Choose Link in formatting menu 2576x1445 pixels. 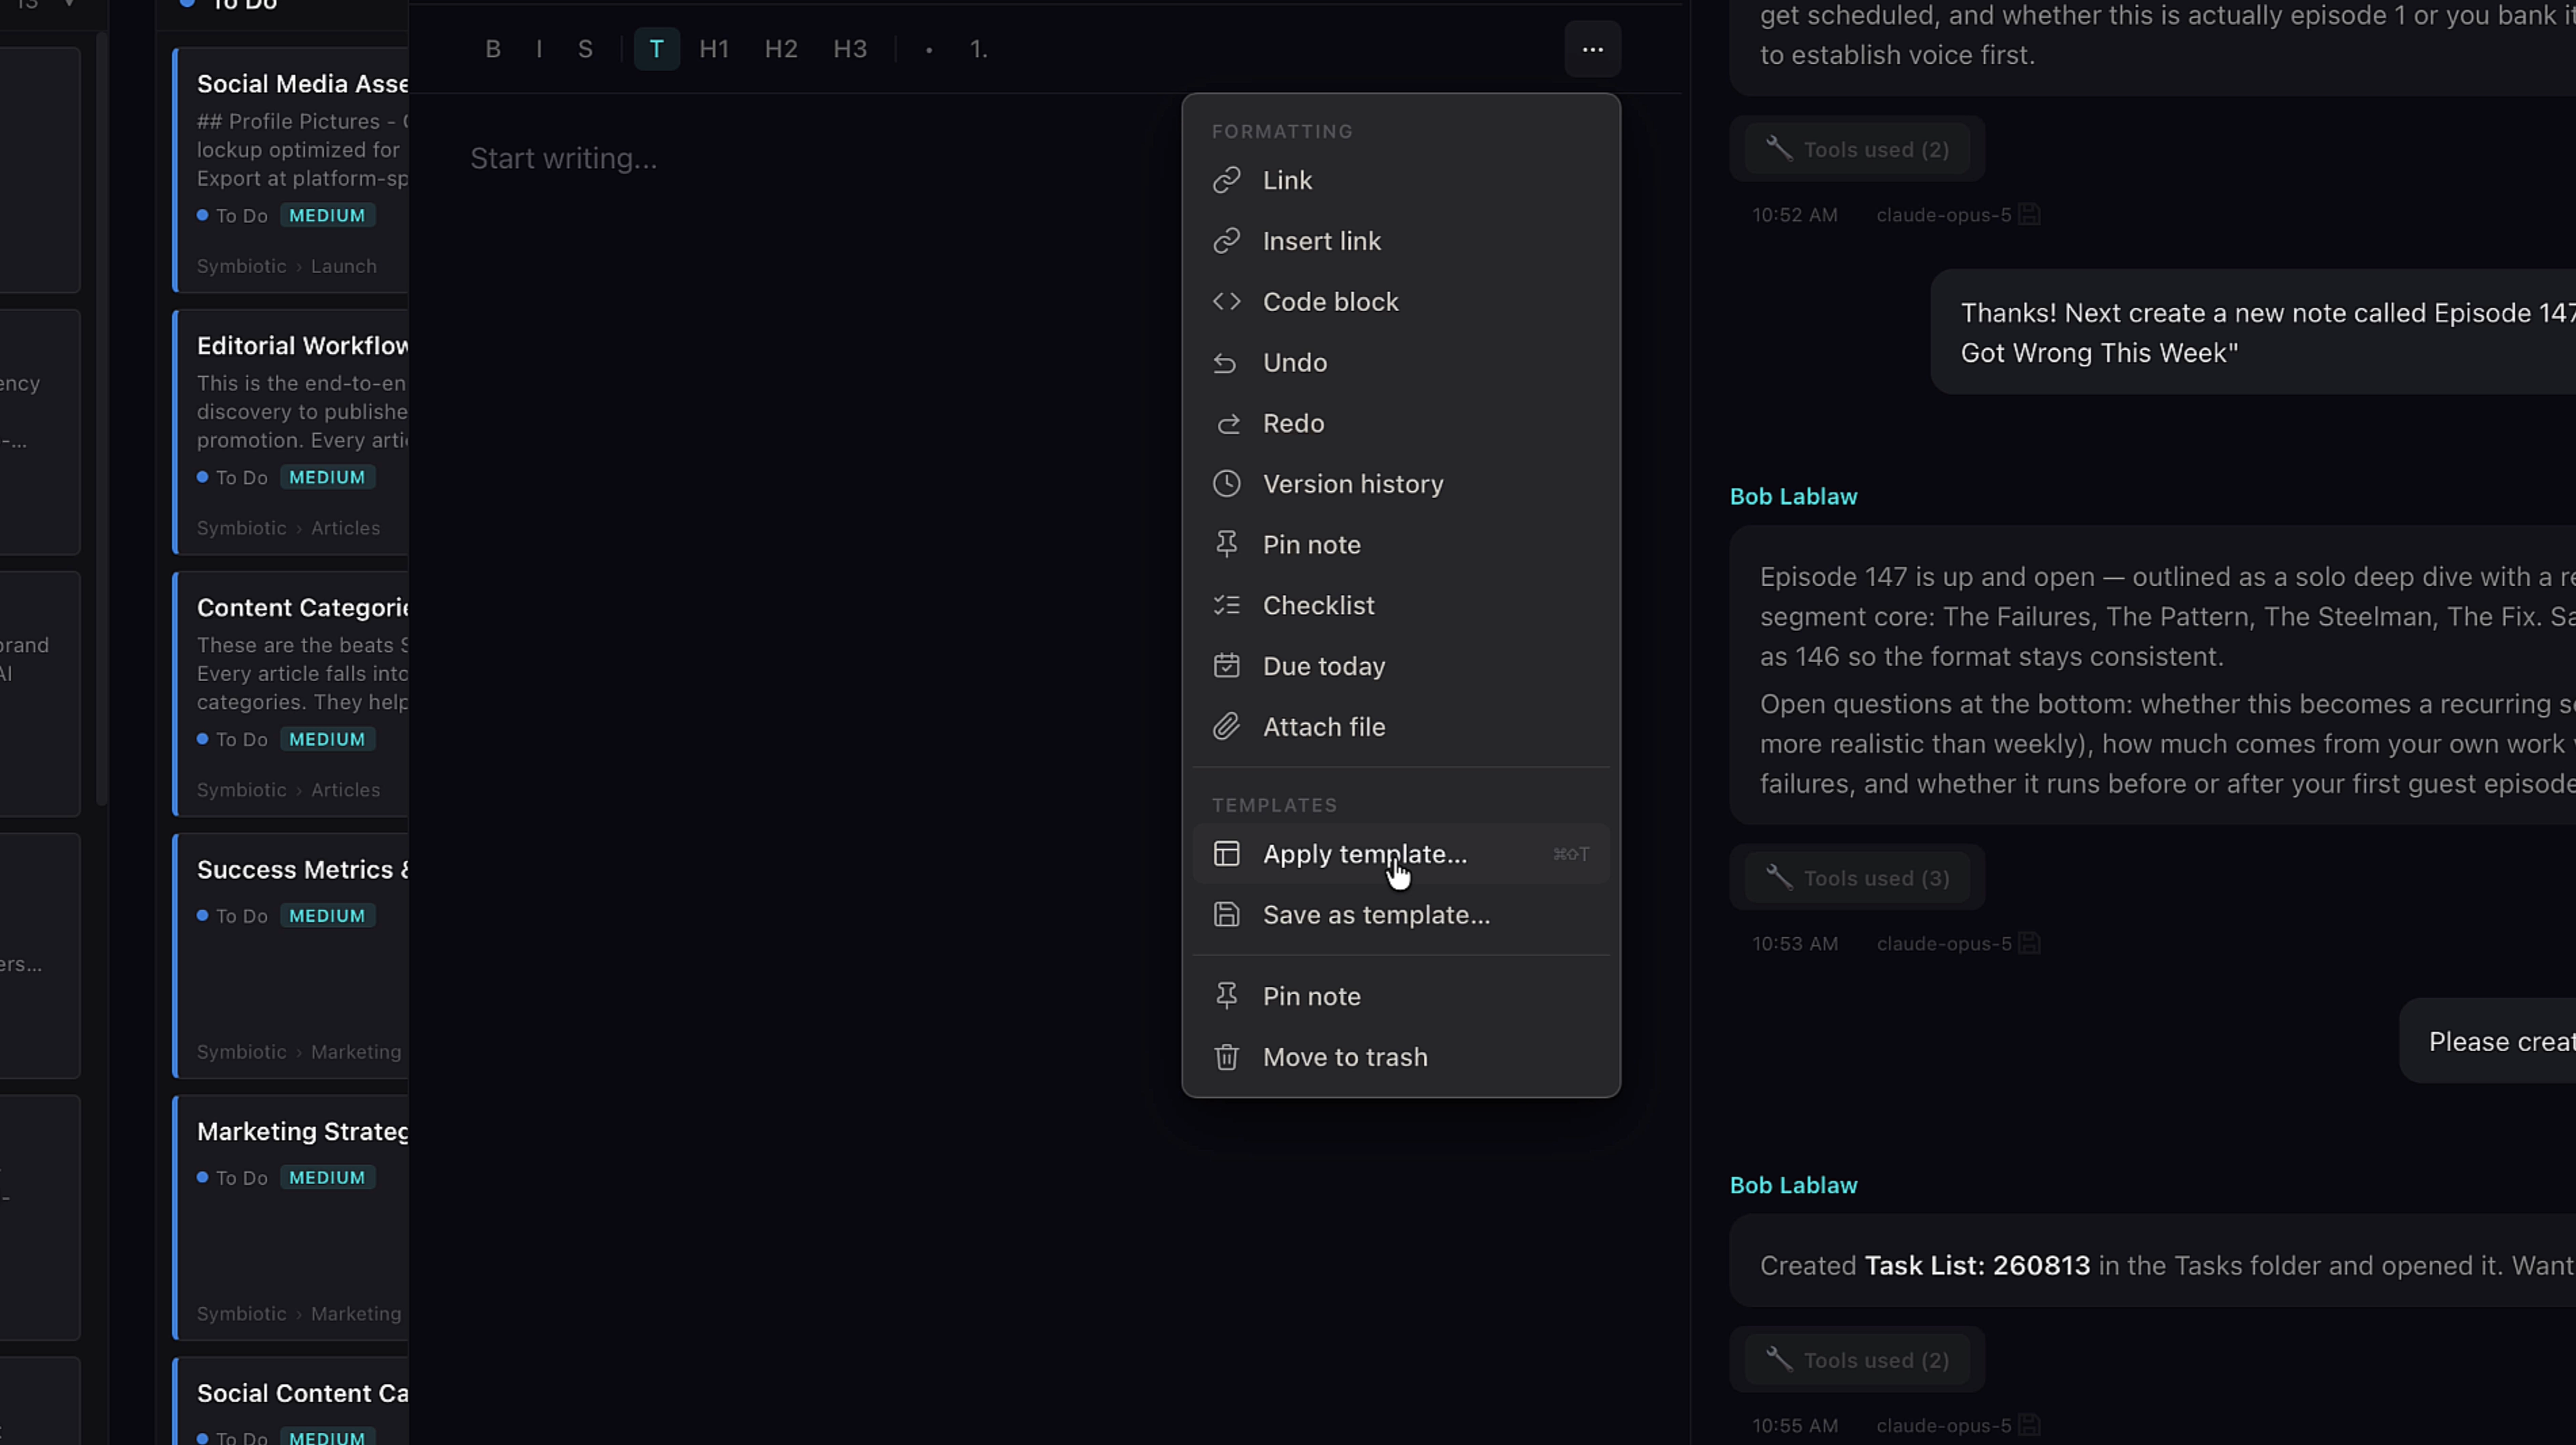pyautogui.click(x=1400, y=180)
